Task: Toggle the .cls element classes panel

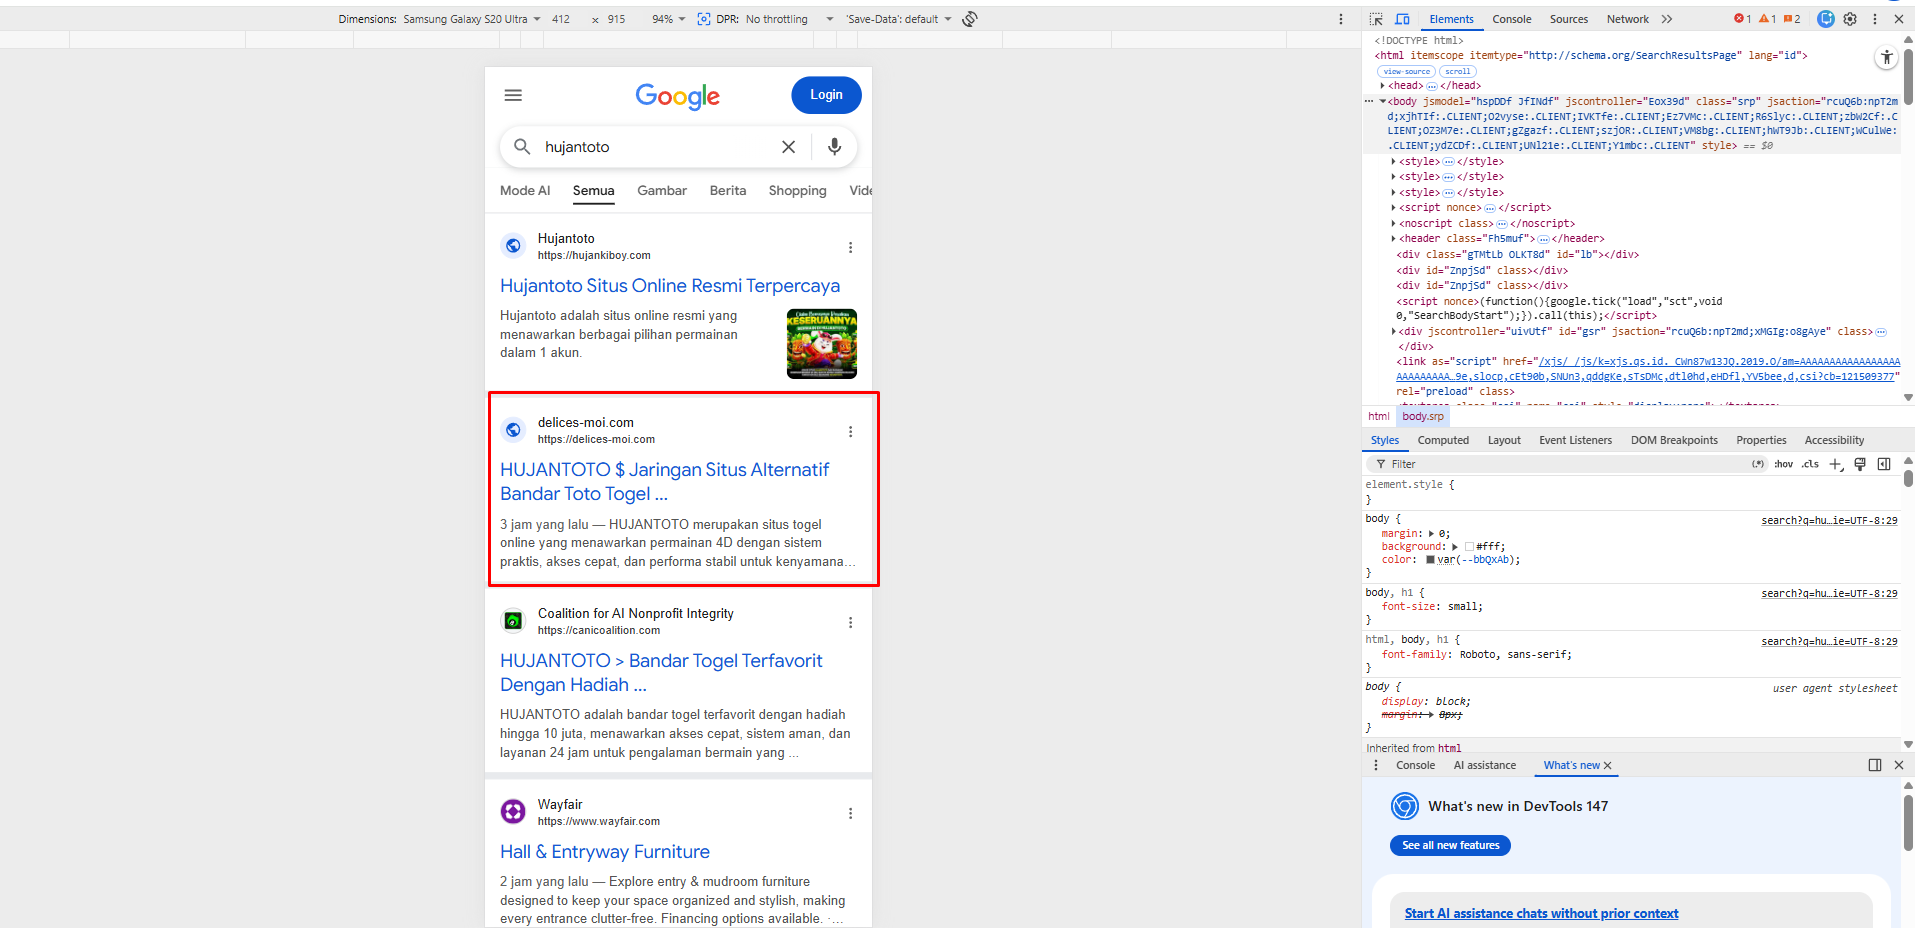Action: (x=1810, y=464)
